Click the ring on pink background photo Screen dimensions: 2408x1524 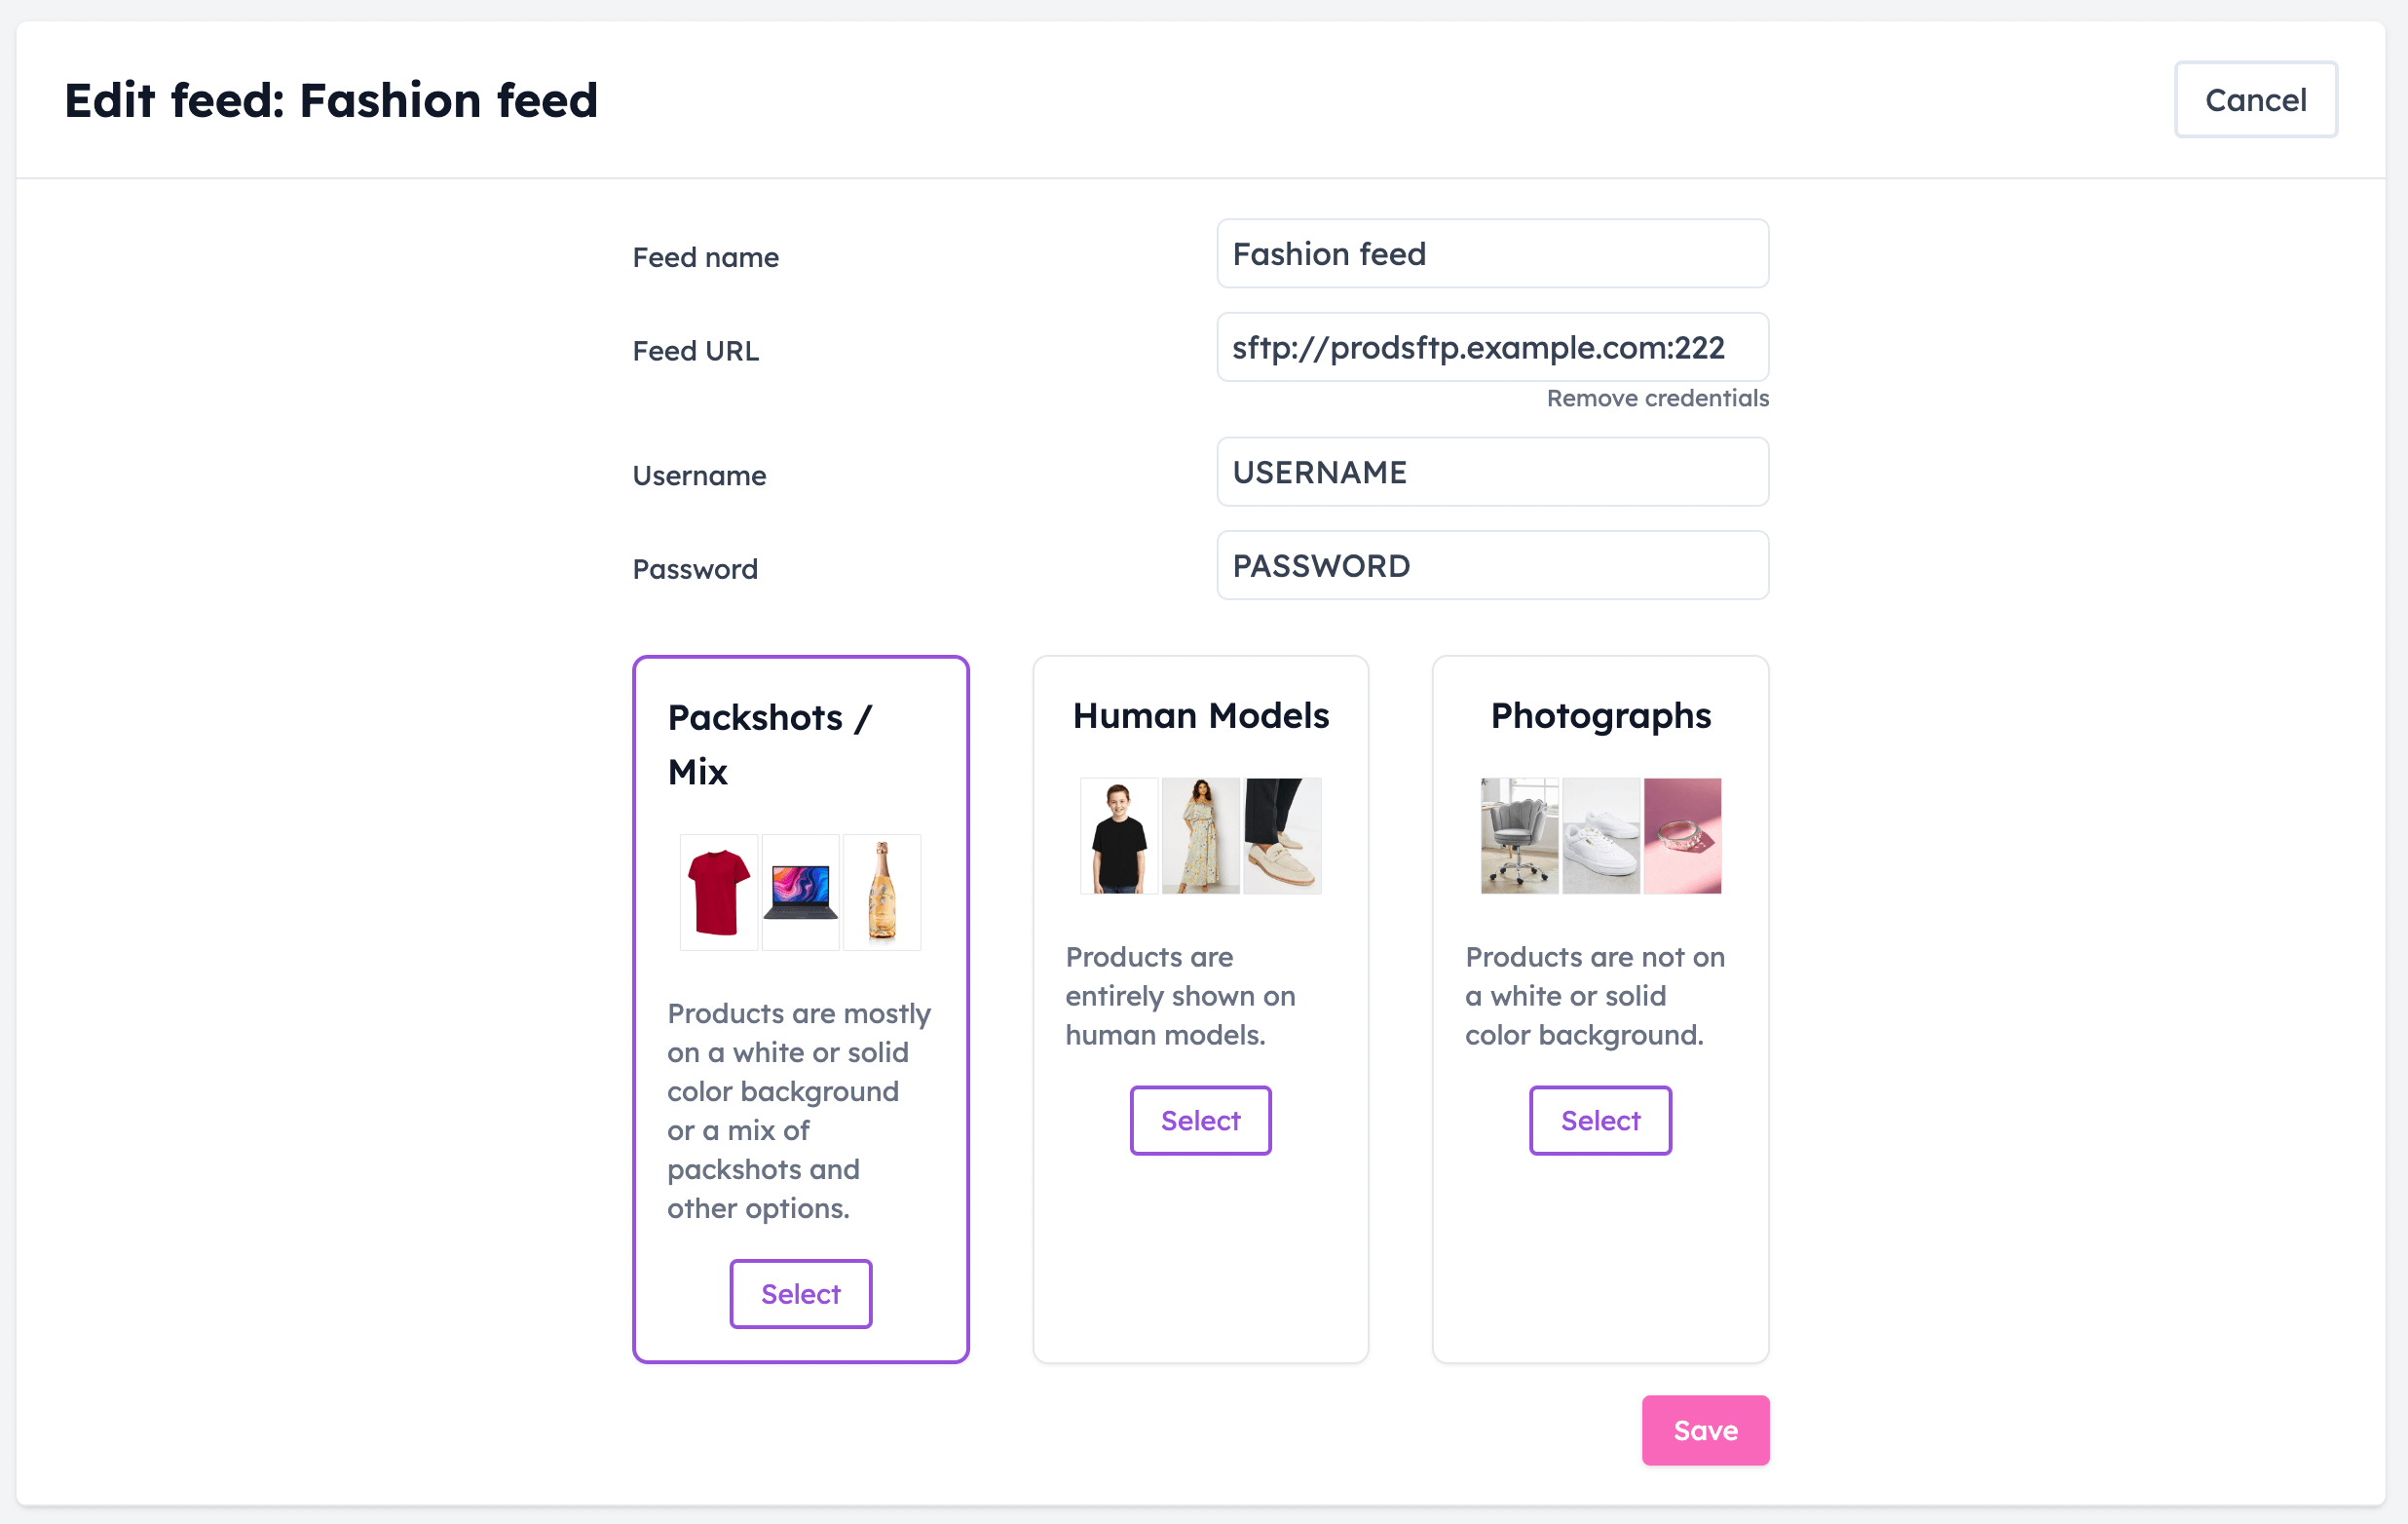(1682, 836)
